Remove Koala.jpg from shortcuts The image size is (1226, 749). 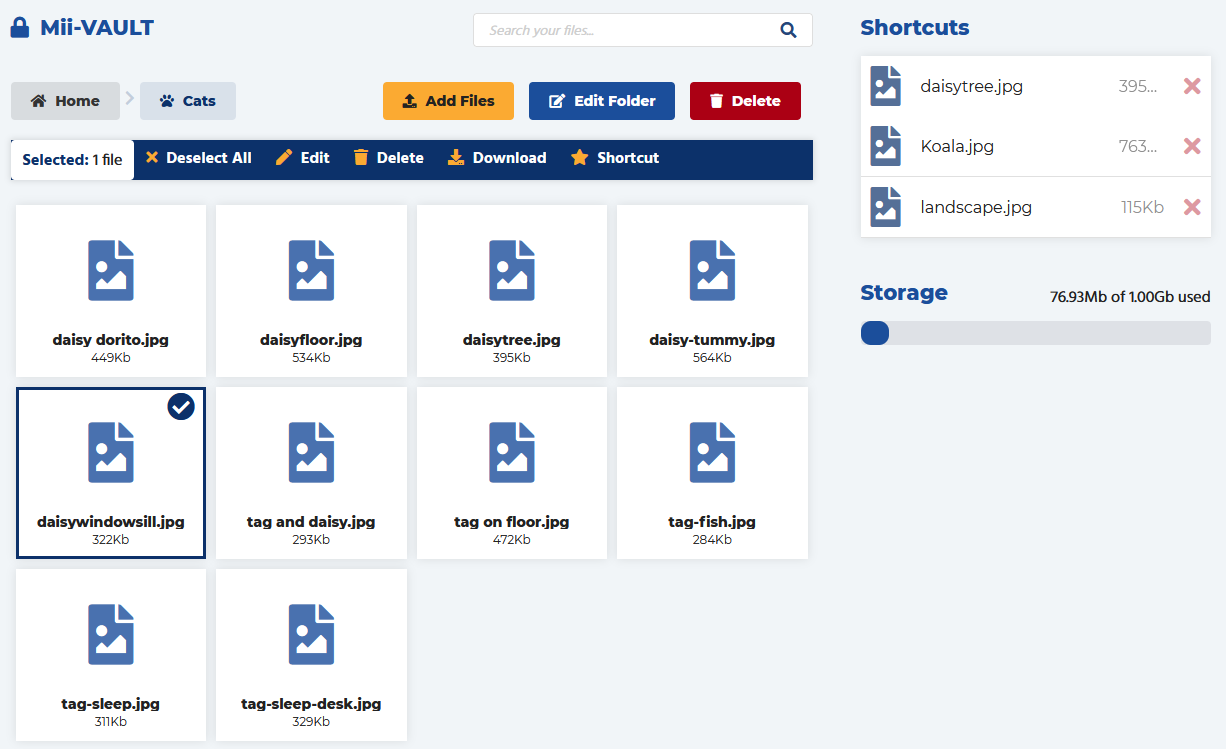[x=1191, y=146]
